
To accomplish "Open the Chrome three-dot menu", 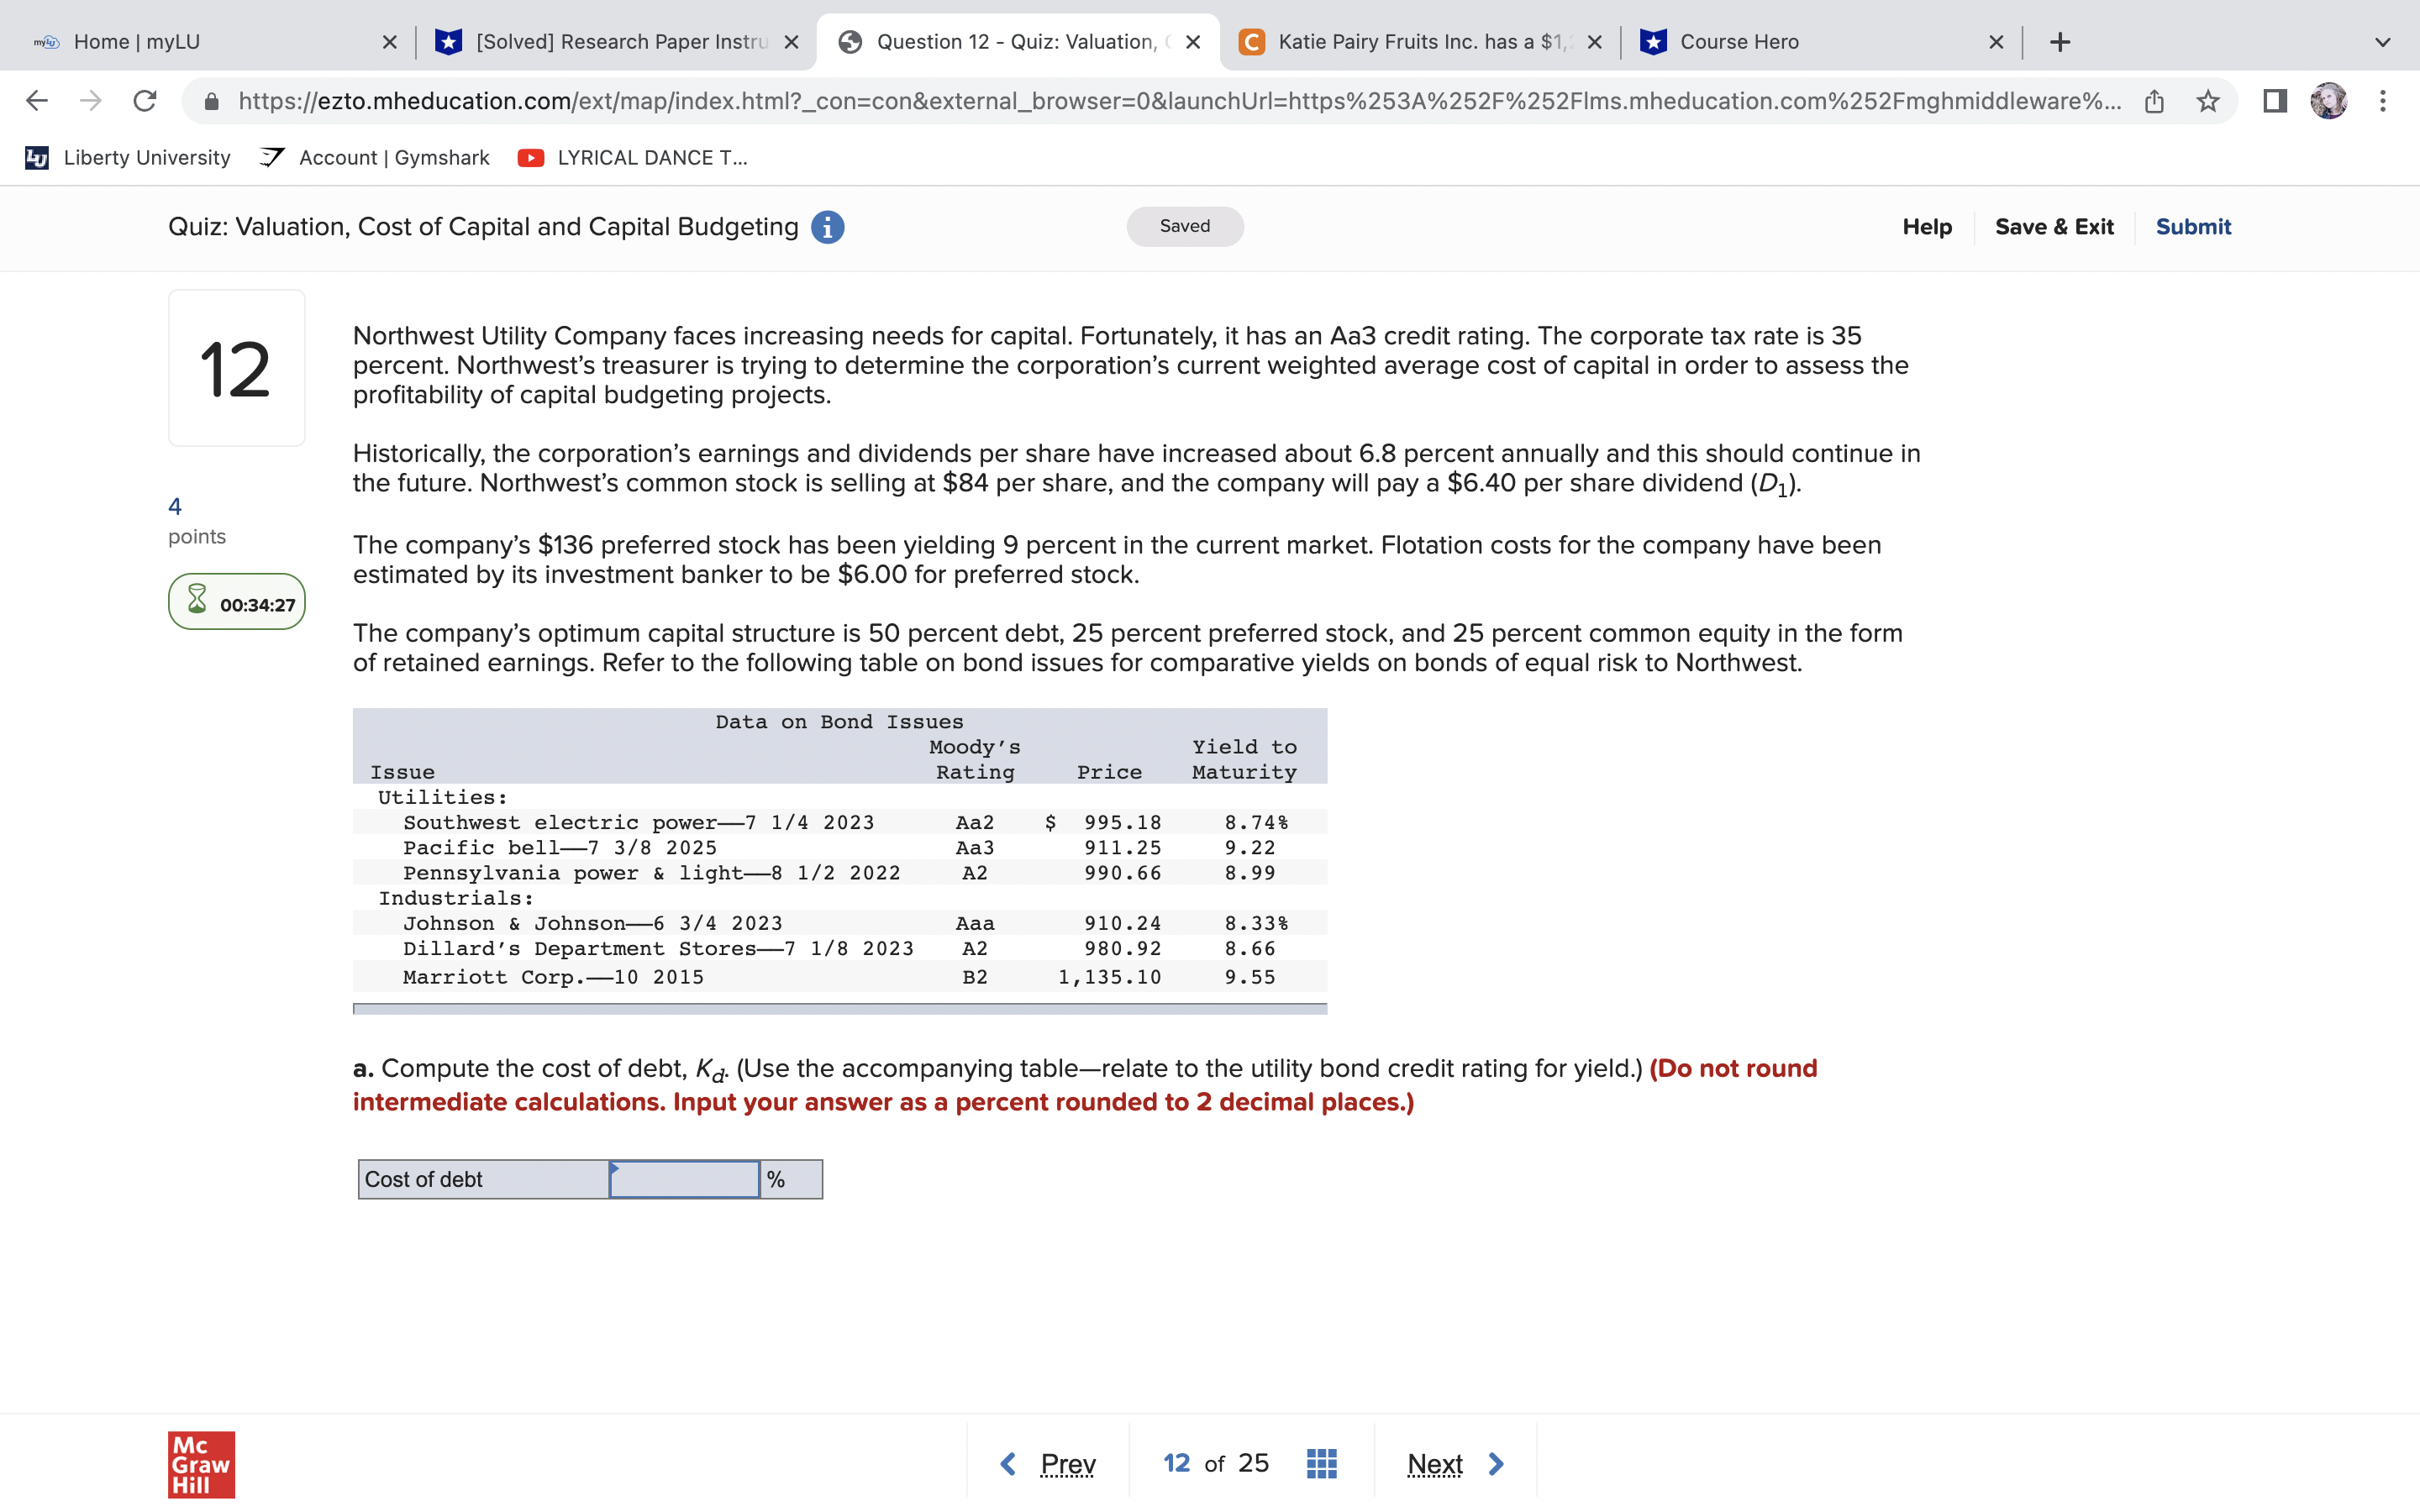I will coord(2383,100).
